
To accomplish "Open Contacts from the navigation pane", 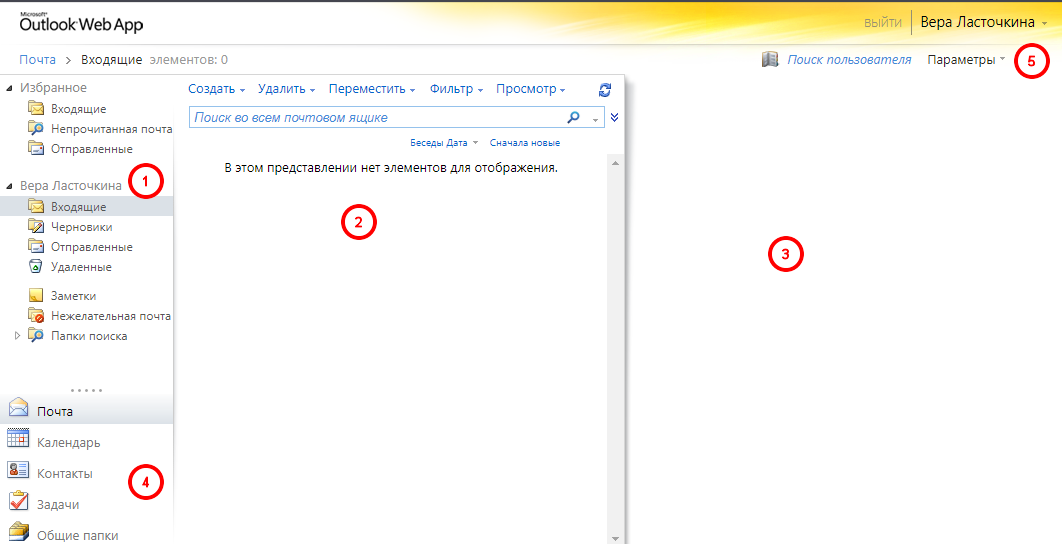I will (x=64, y=473).
